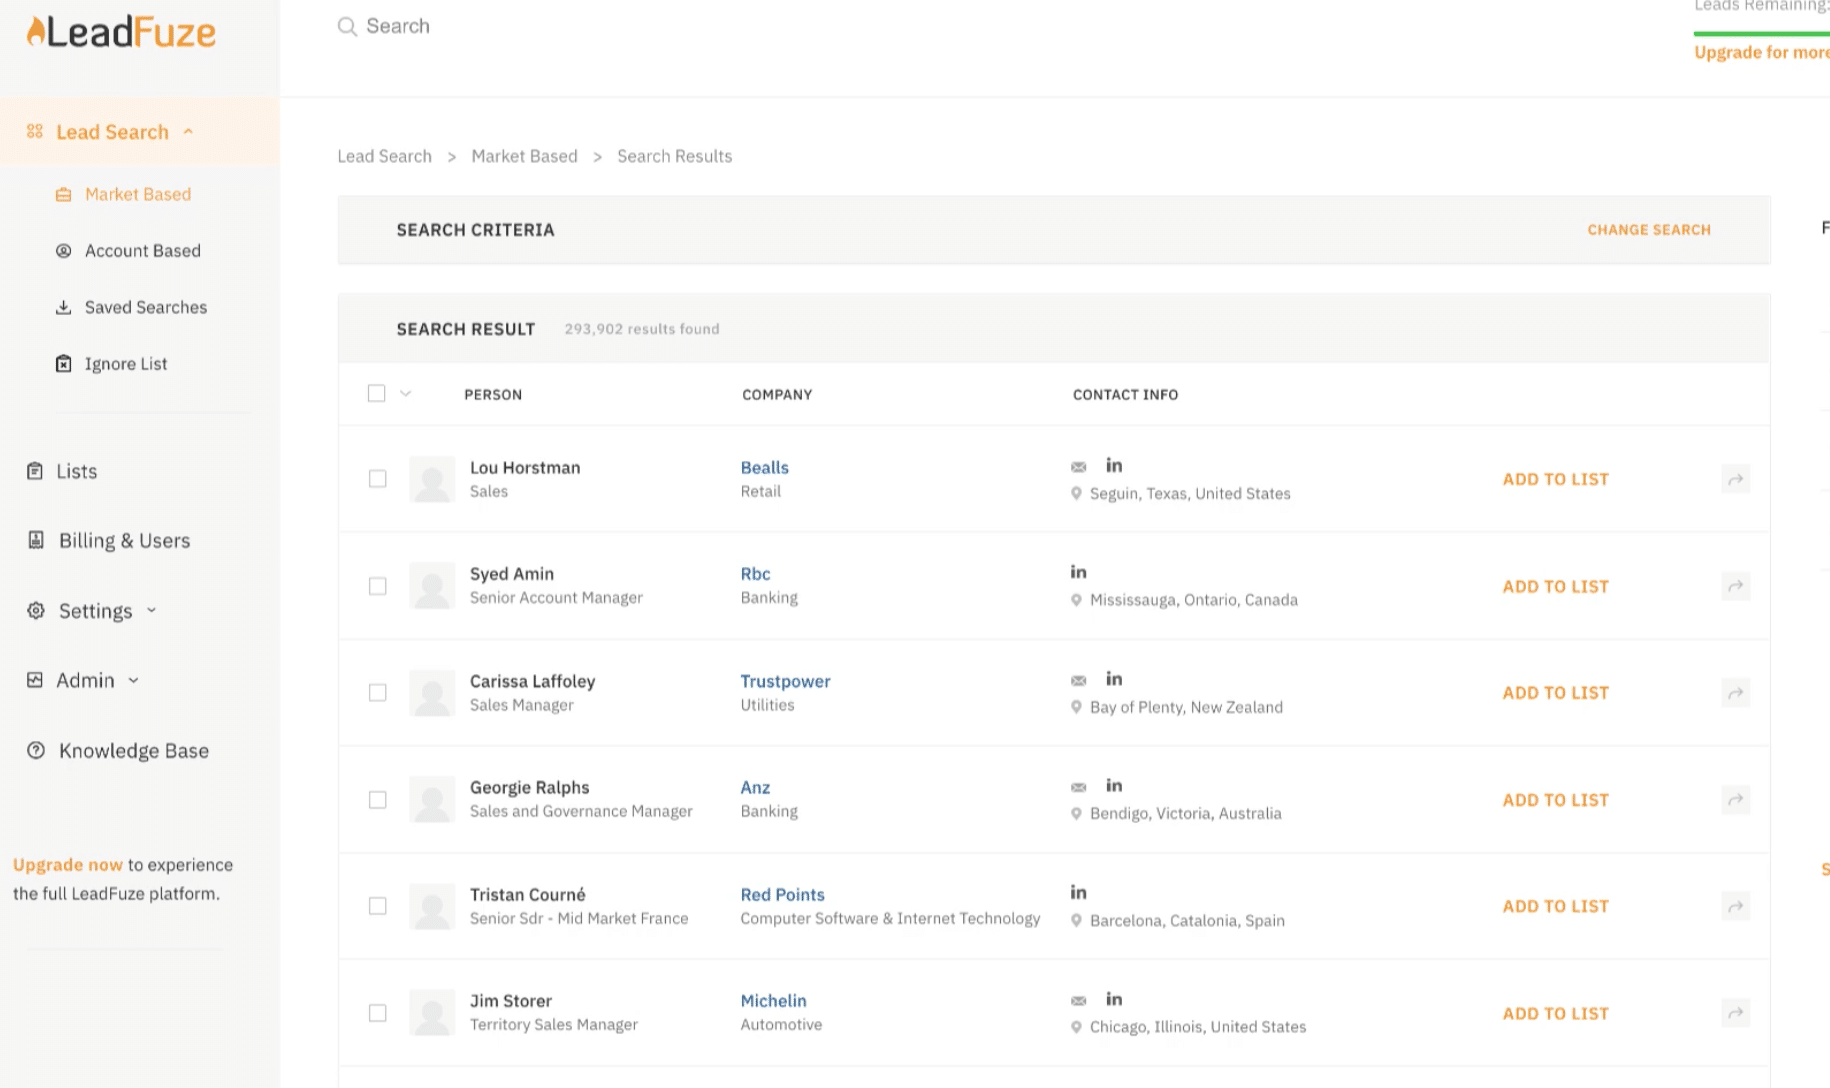
Task: Open the Bealls company link
Action: 764,467
